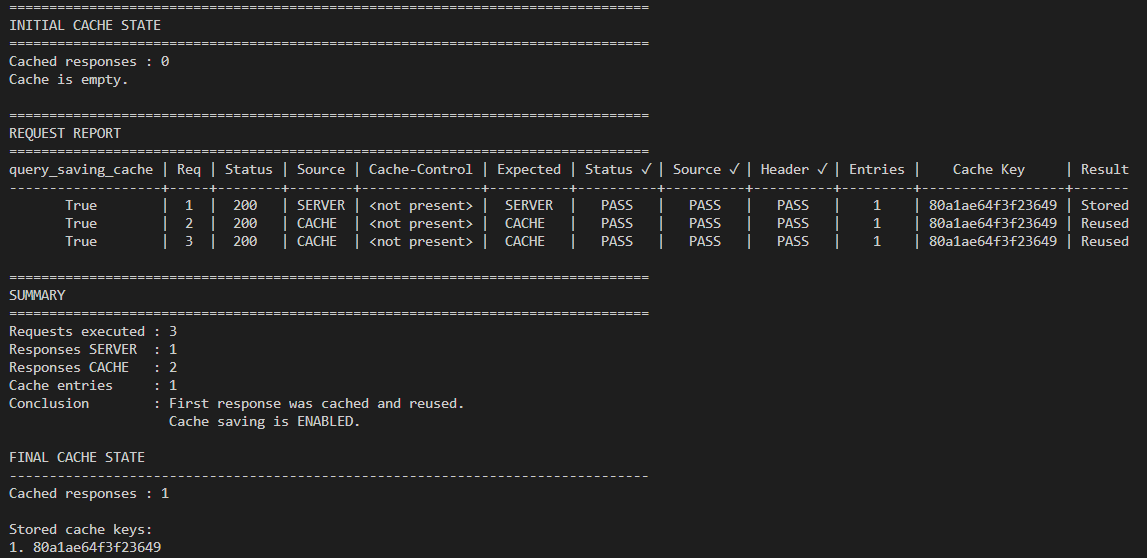Click the FINAL CACHE STATE heading
This screenshot has width=1147, height=558.
click(x=77, y=458)
